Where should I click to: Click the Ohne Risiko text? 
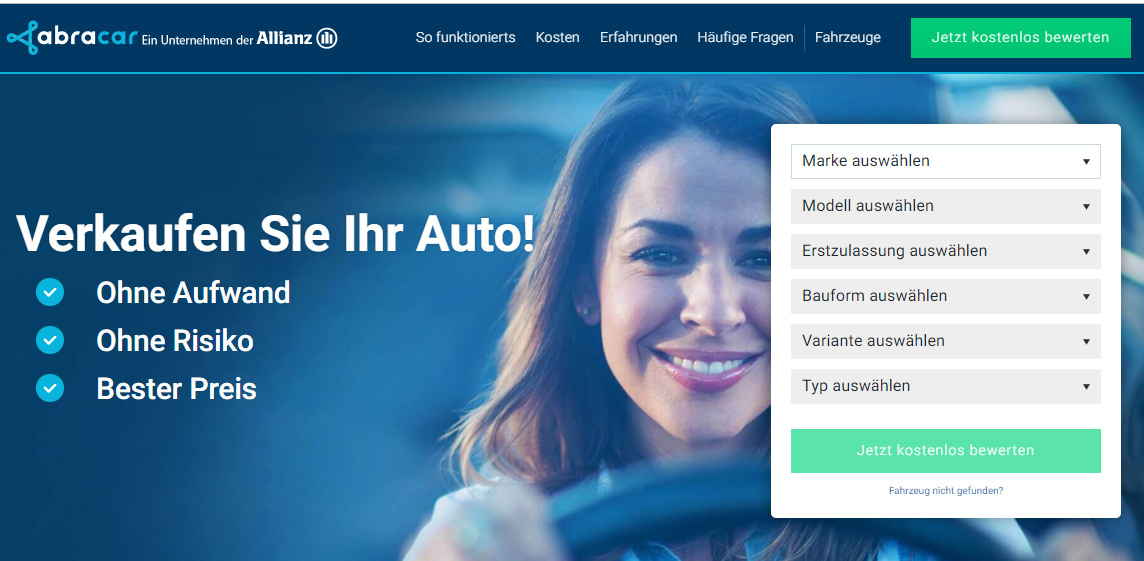click(175, 341)
